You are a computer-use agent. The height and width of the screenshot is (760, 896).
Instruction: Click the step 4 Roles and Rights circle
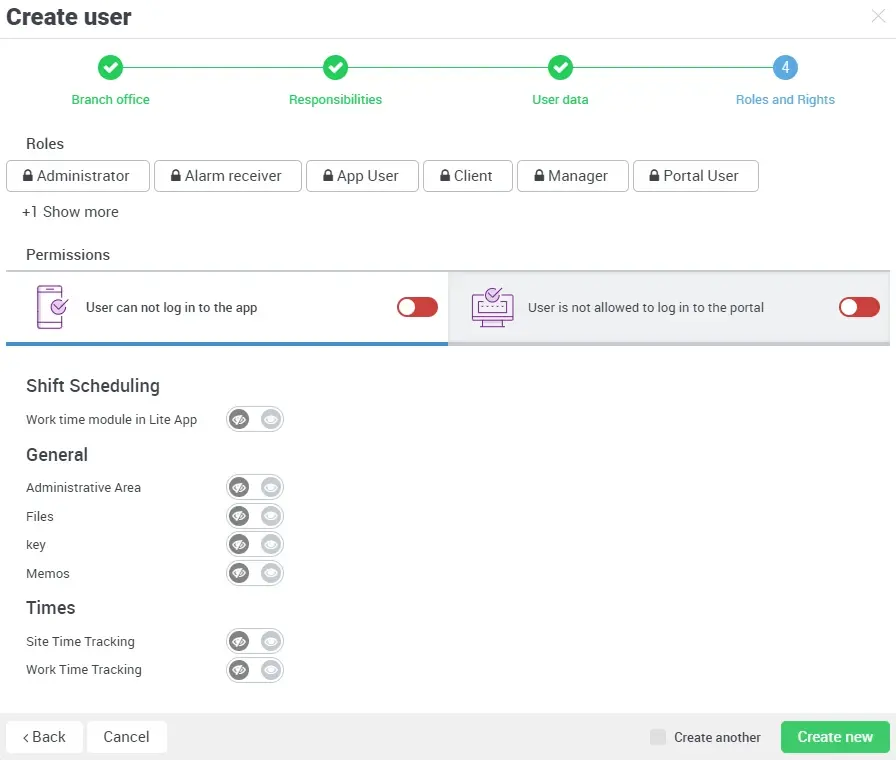(785, 68)
